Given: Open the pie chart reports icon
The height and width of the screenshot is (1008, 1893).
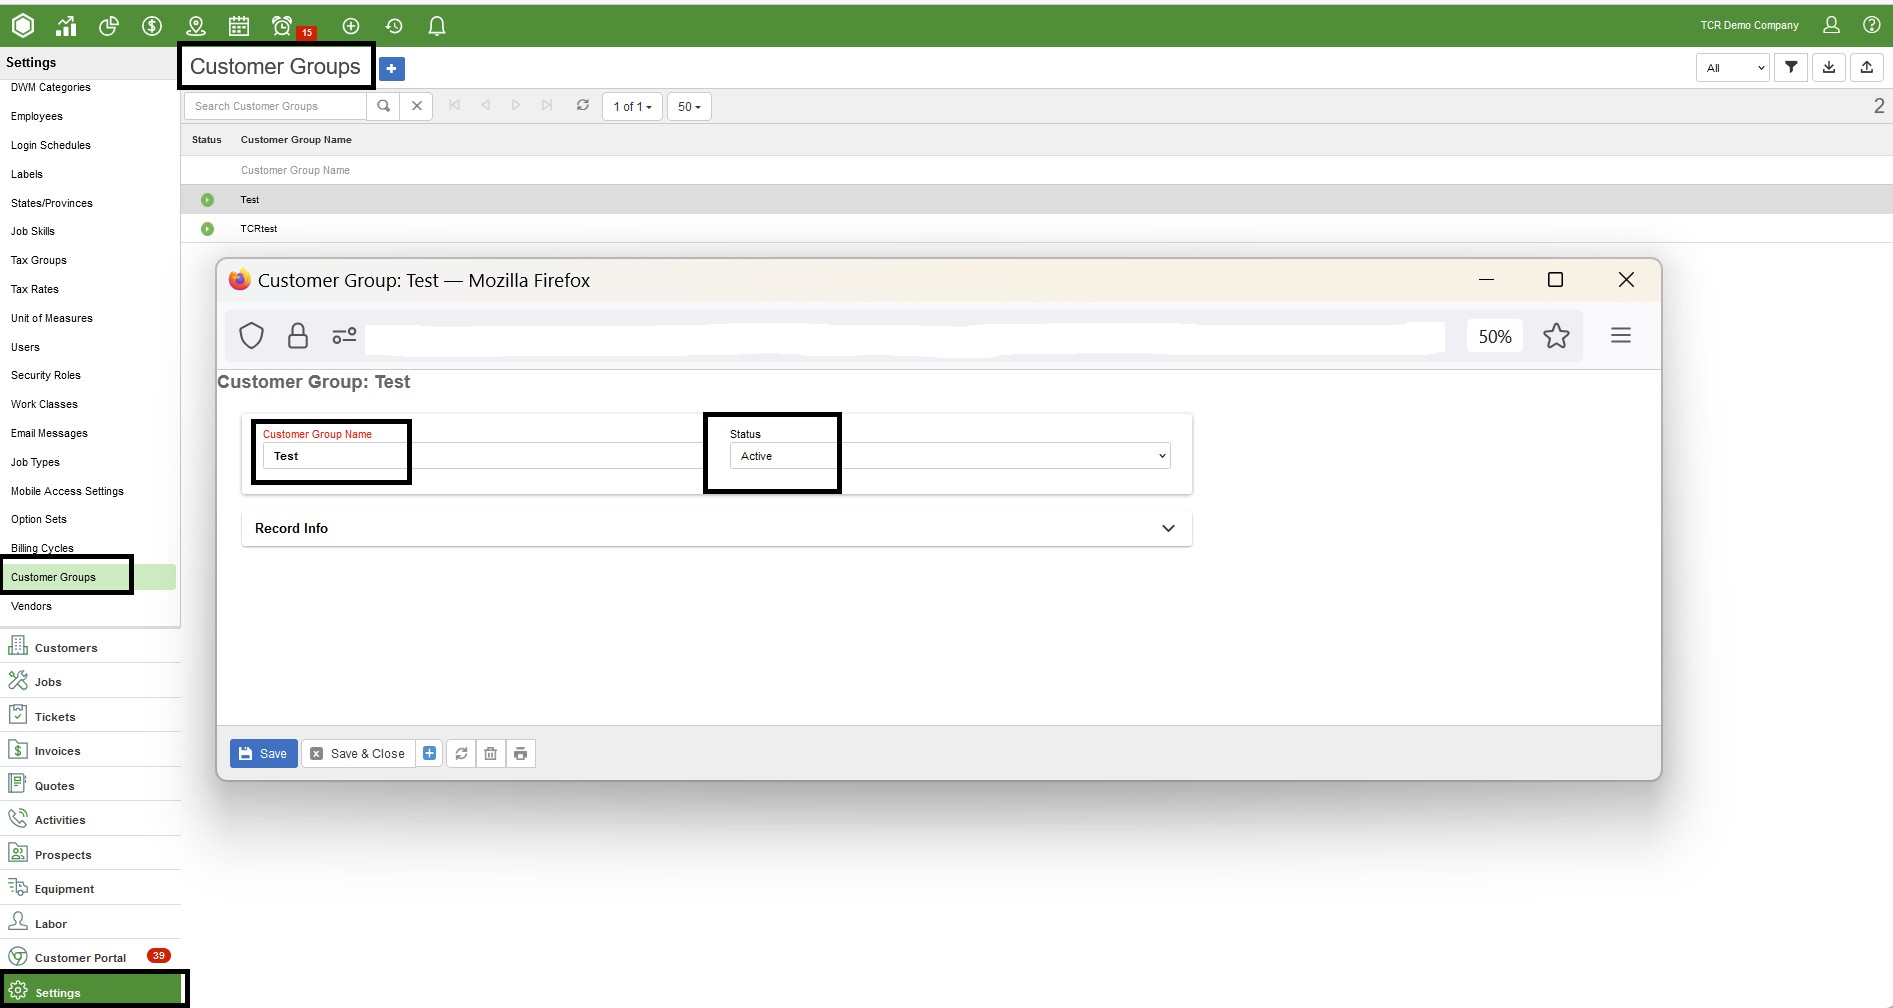Looking at the screenshot, I should tap(109, 26).
